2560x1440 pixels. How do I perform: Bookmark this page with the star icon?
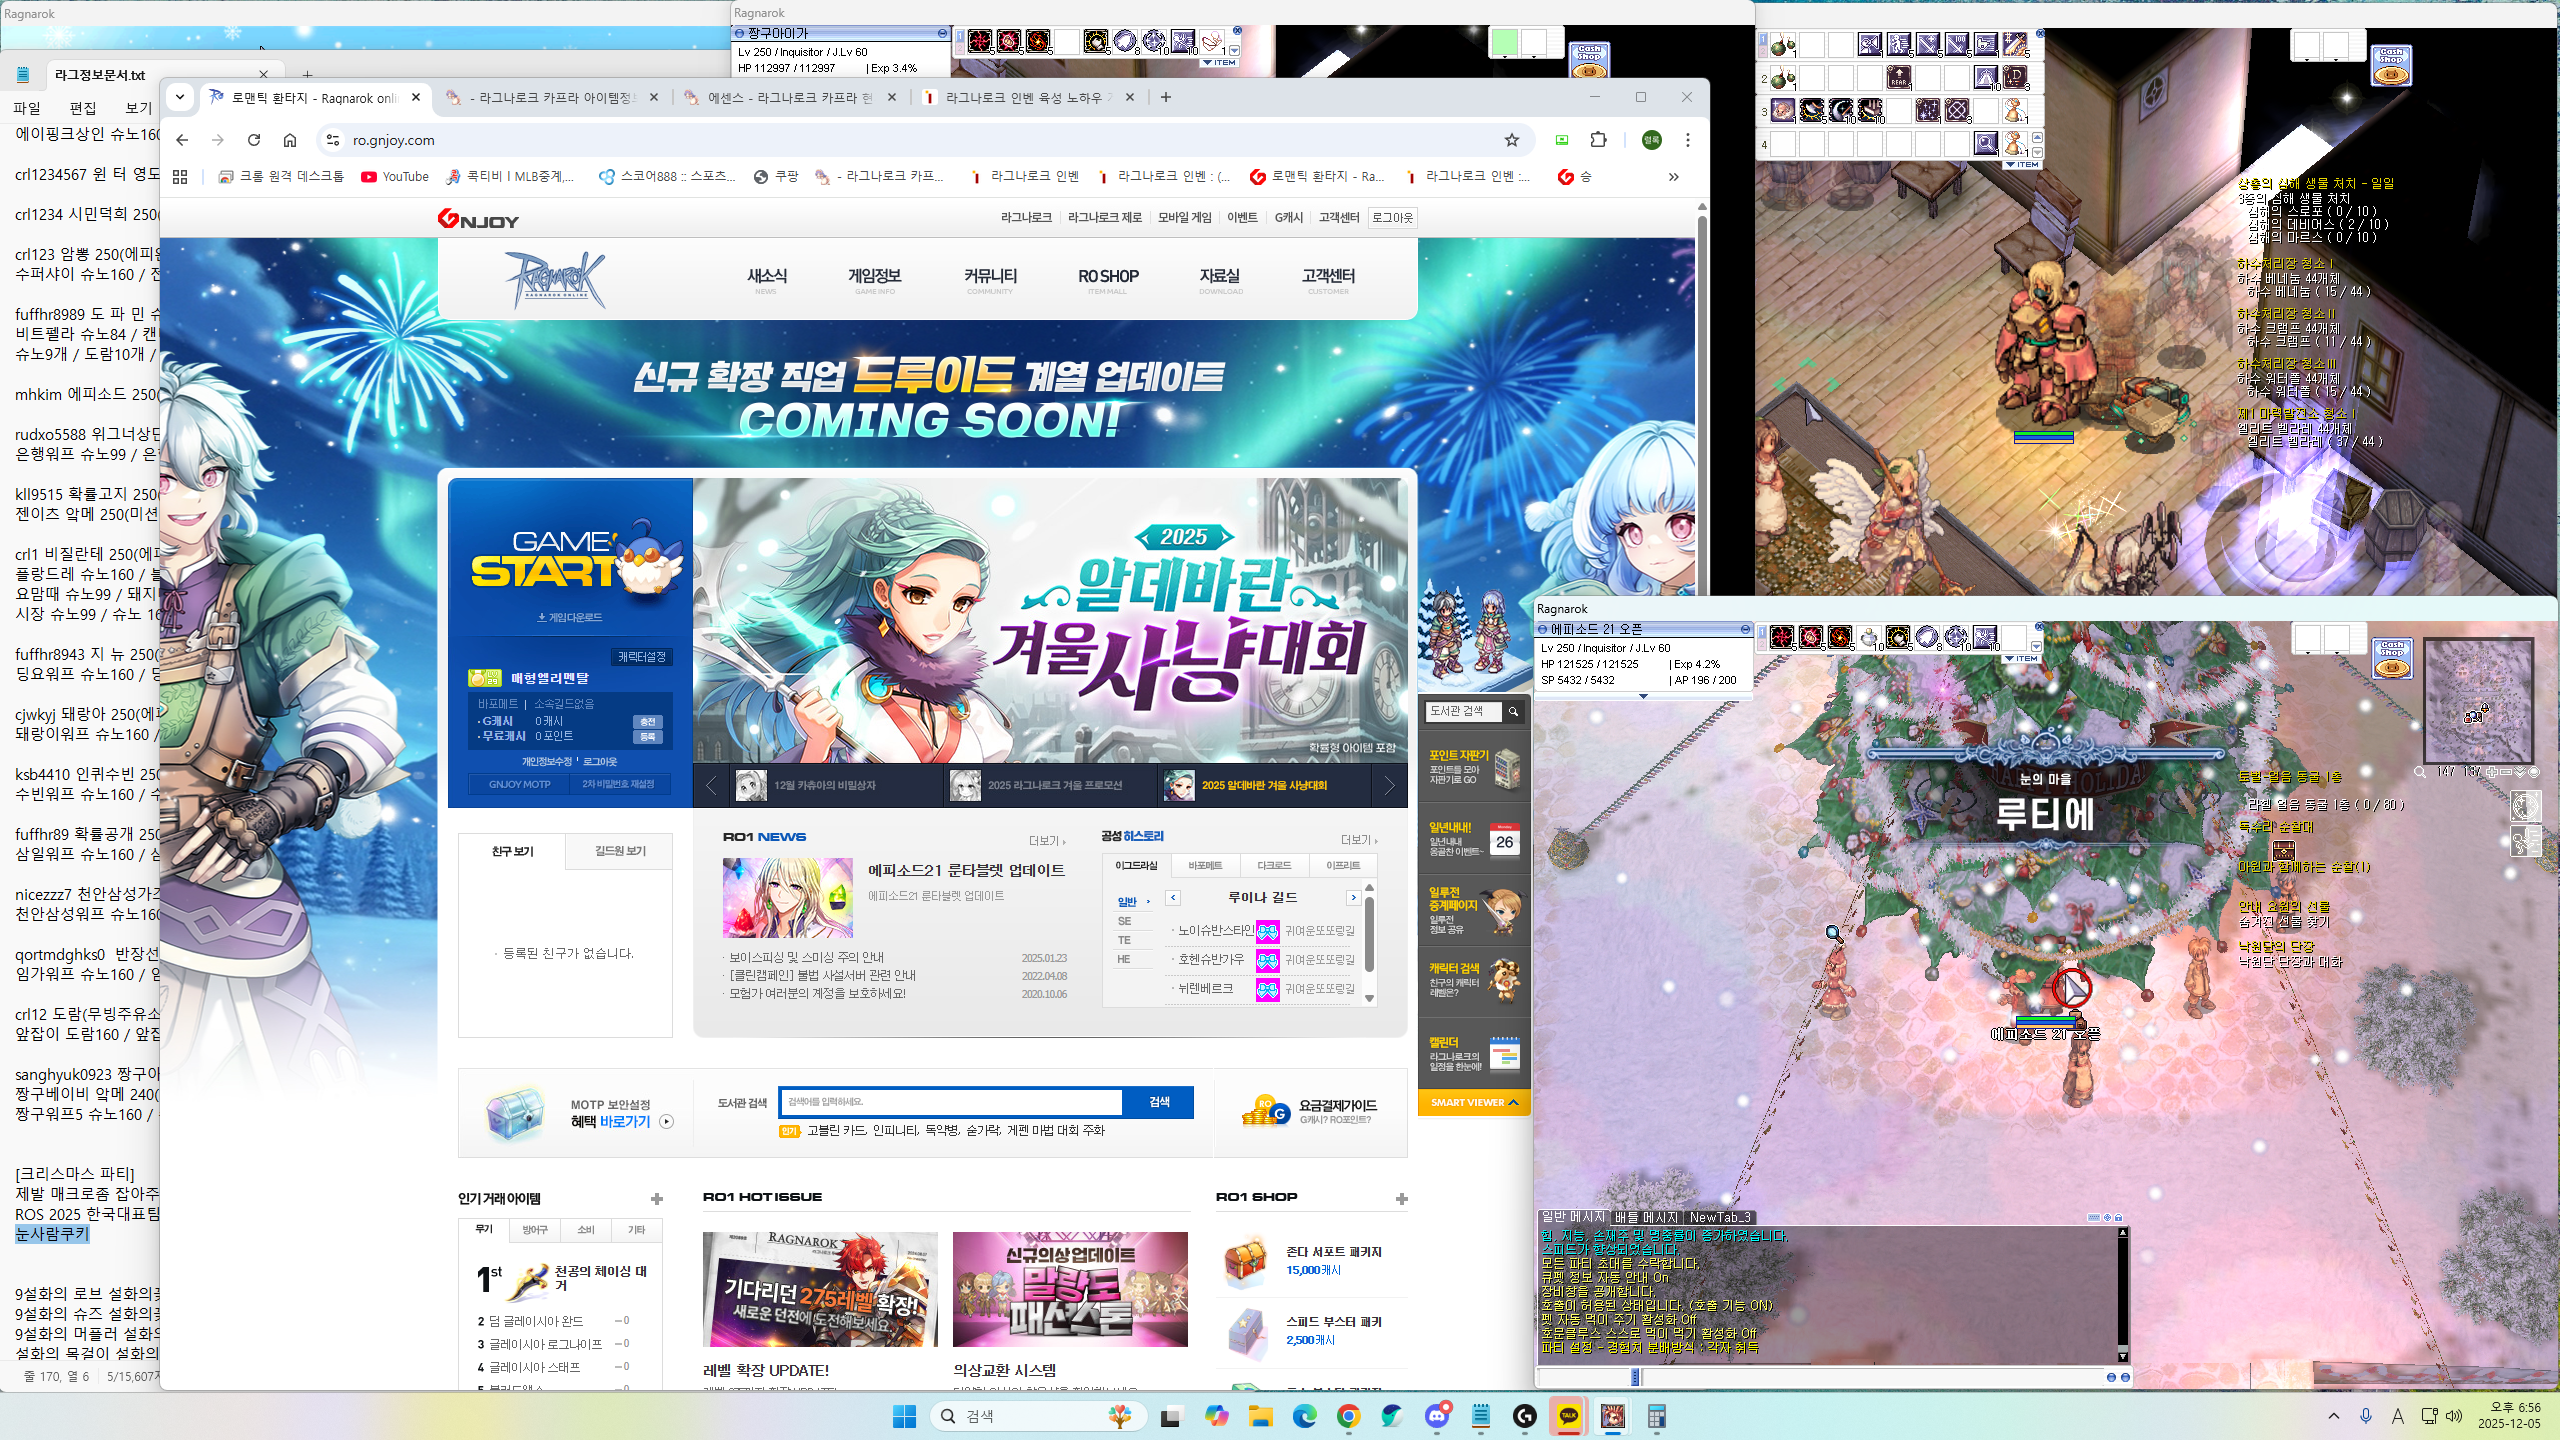pos(1512,140)
